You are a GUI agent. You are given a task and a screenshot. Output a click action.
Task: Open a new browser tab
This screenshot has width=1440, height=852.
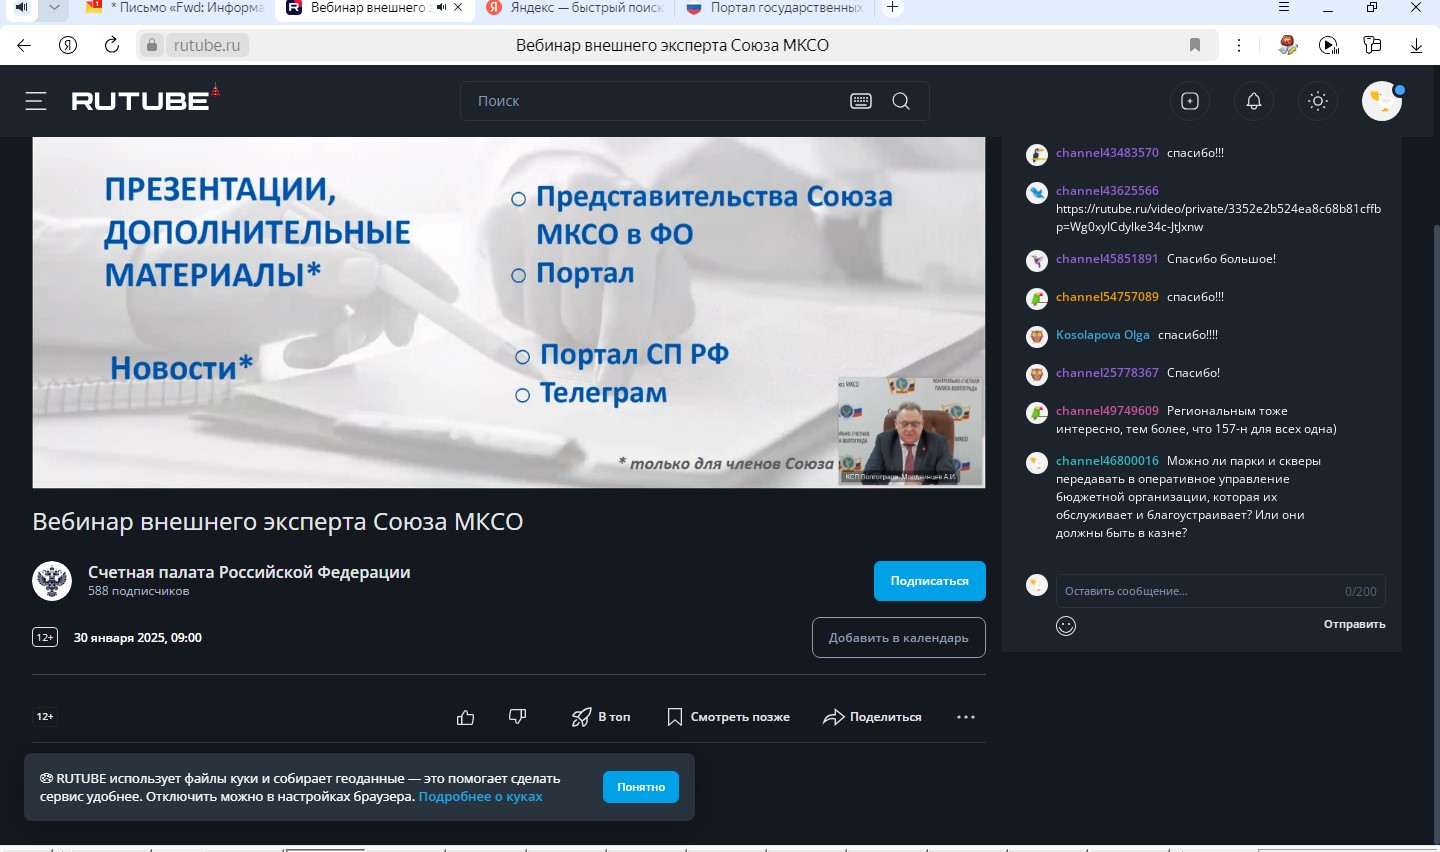click(x=893, y=8)
